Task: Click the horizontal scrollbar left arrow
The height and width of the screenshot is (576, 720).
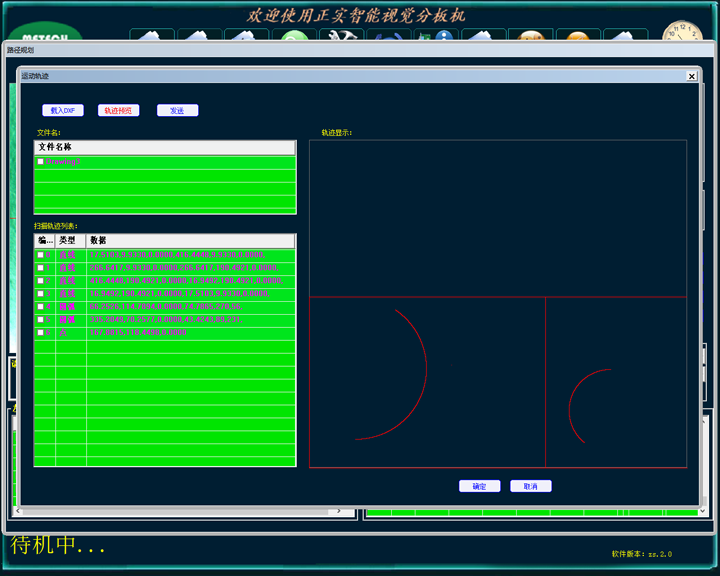Action: point(18,511)
